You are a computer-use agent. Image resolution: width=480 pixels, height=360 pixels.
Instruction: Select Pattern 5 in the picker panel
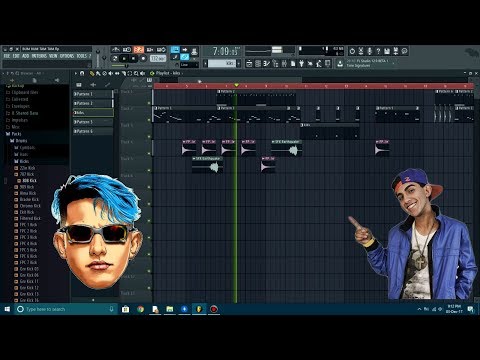tap(93, 122)
